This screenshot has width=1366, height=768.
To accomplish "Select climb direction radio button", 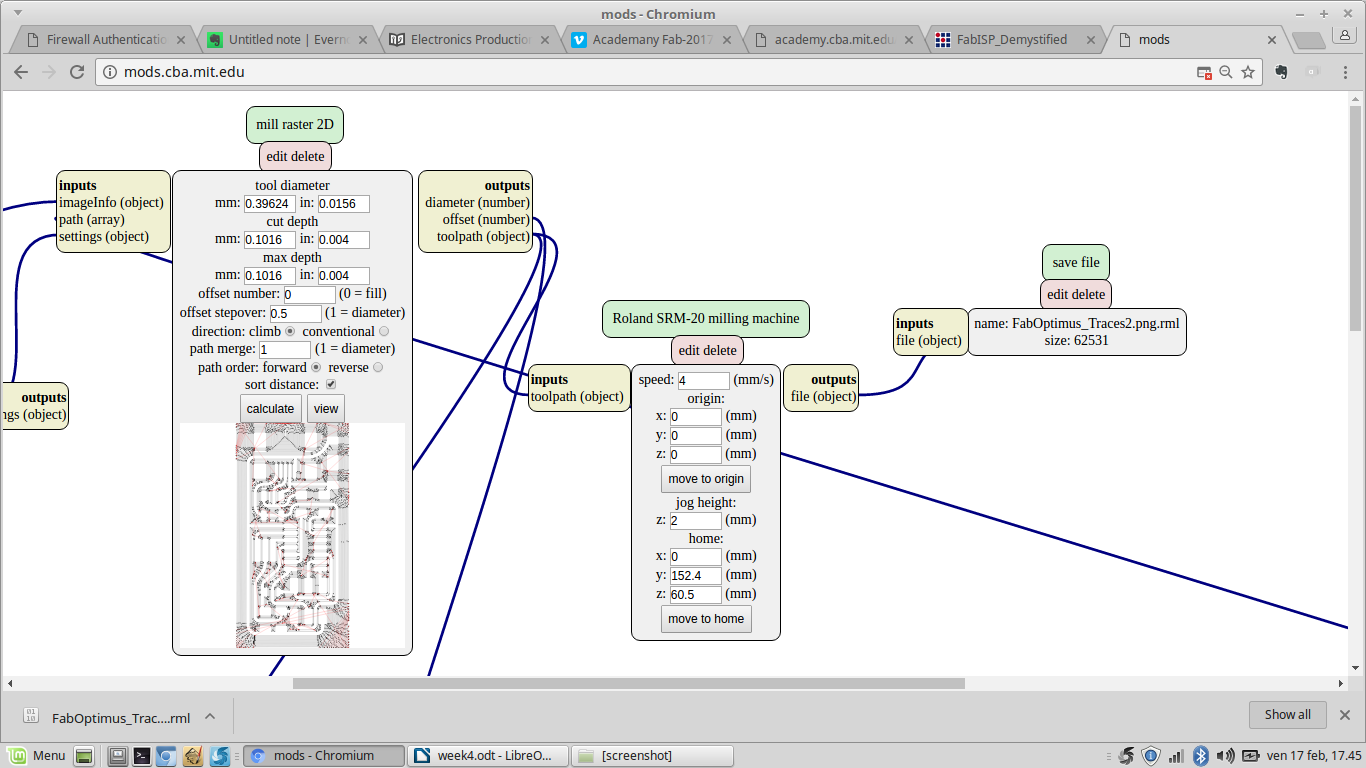I will (290, 331).
